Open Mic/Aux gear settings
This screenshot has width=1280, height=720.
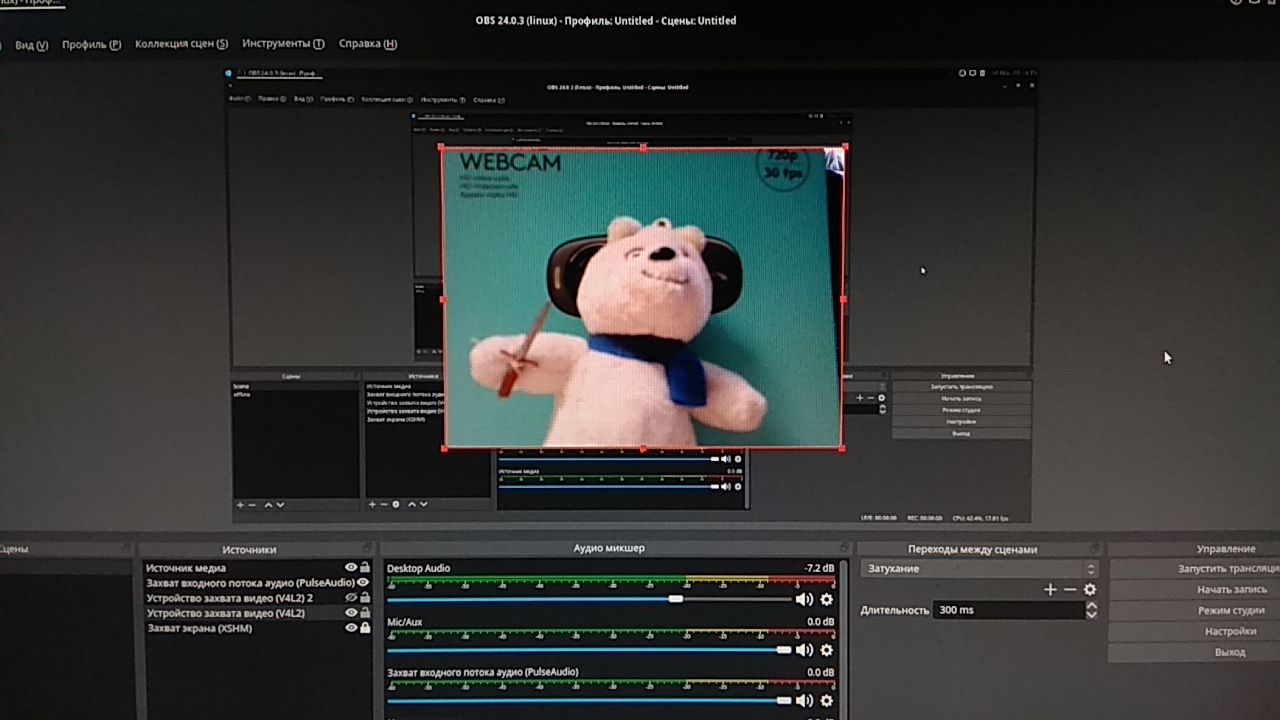click(x=826, y=649)
